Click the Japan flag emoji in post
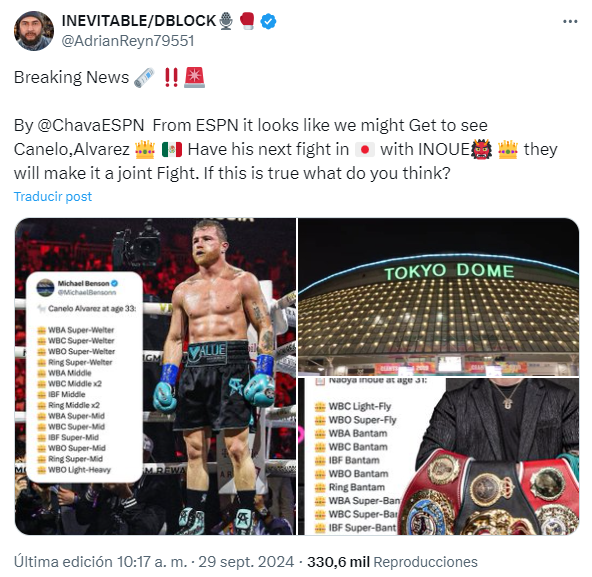592x577 pixels. tap(365, 150)
